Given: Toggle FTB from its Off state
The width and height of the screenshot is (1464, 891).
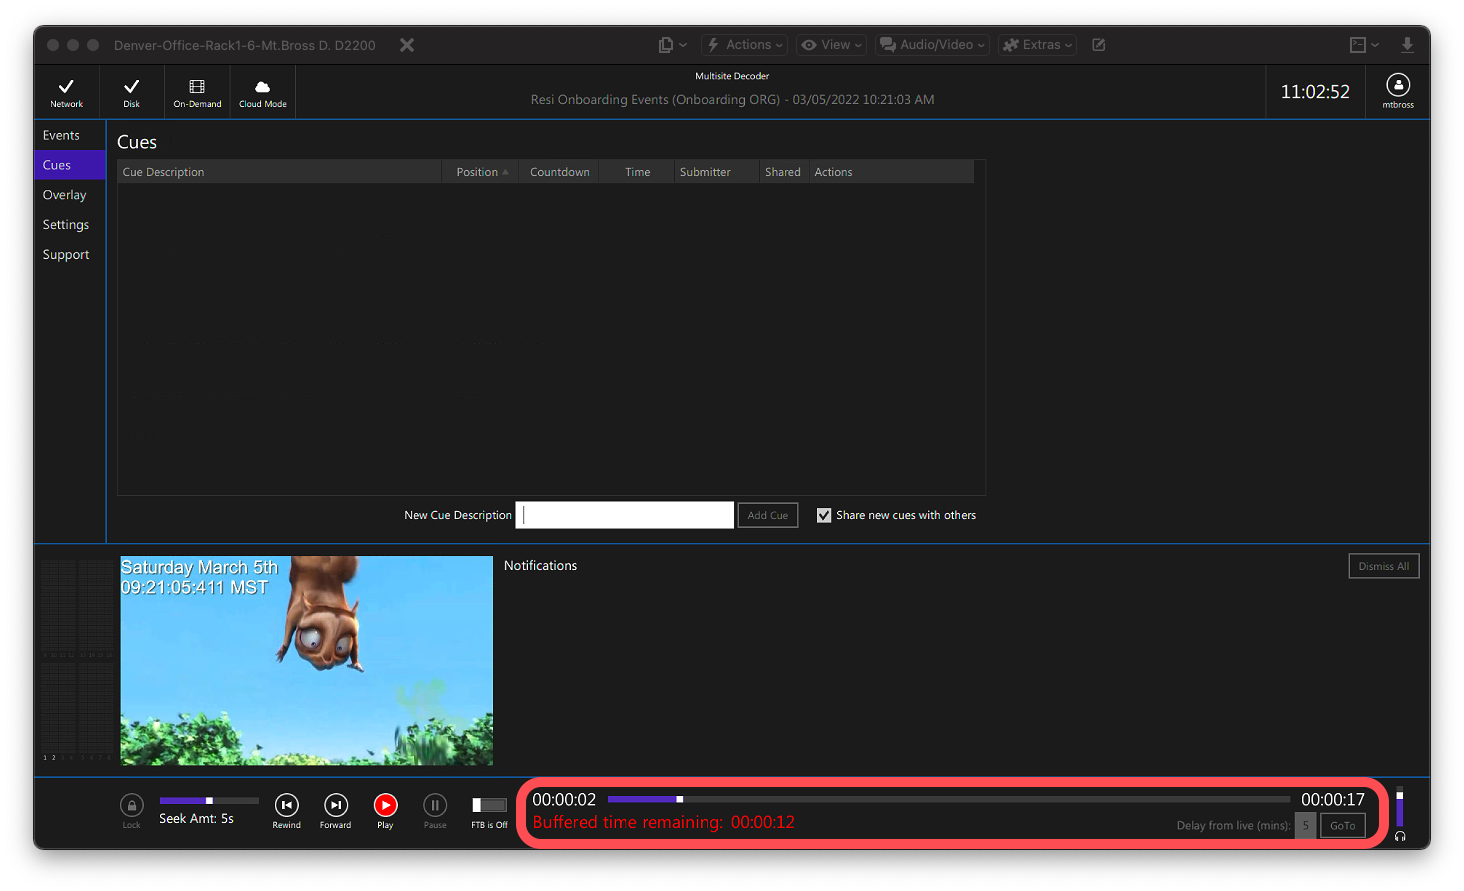Looking at the screenshot, I should [x=489, y=803].
